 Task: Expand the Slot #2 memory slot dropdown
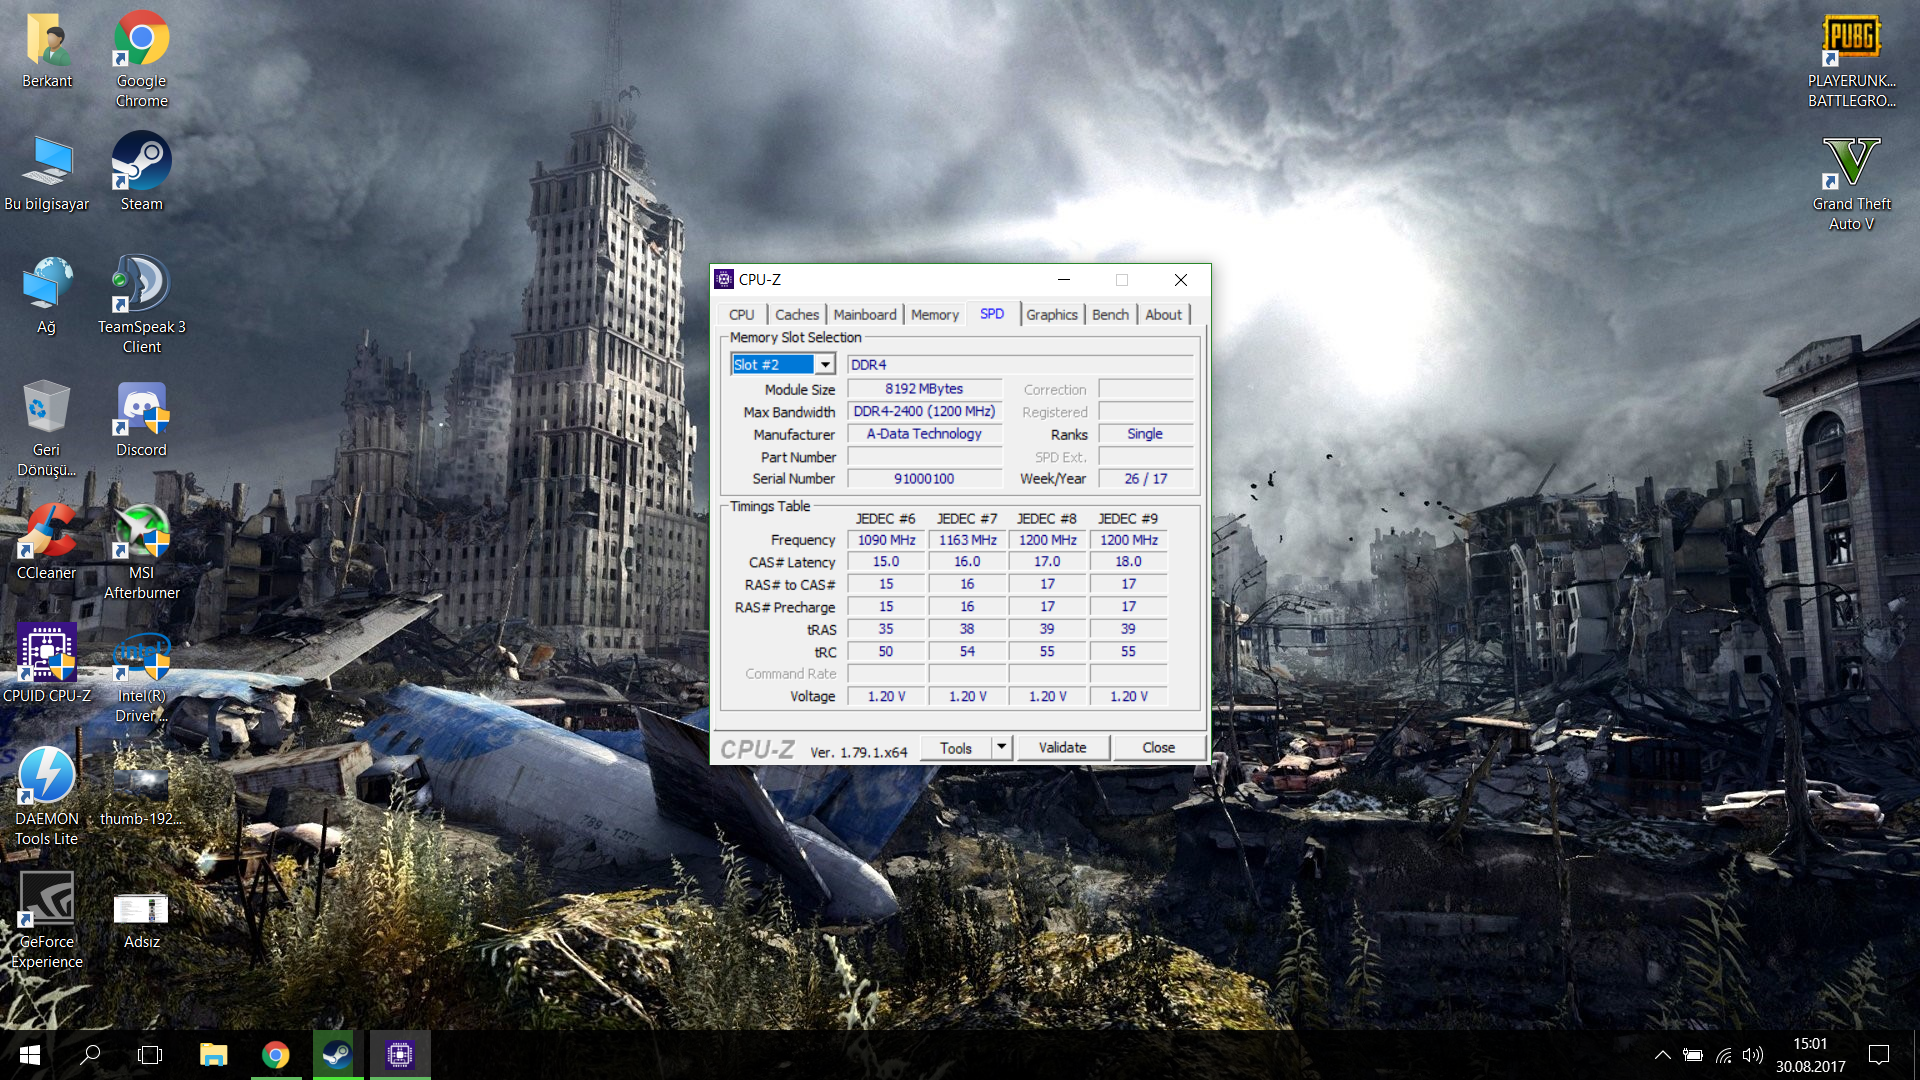(x=825, y=365)
